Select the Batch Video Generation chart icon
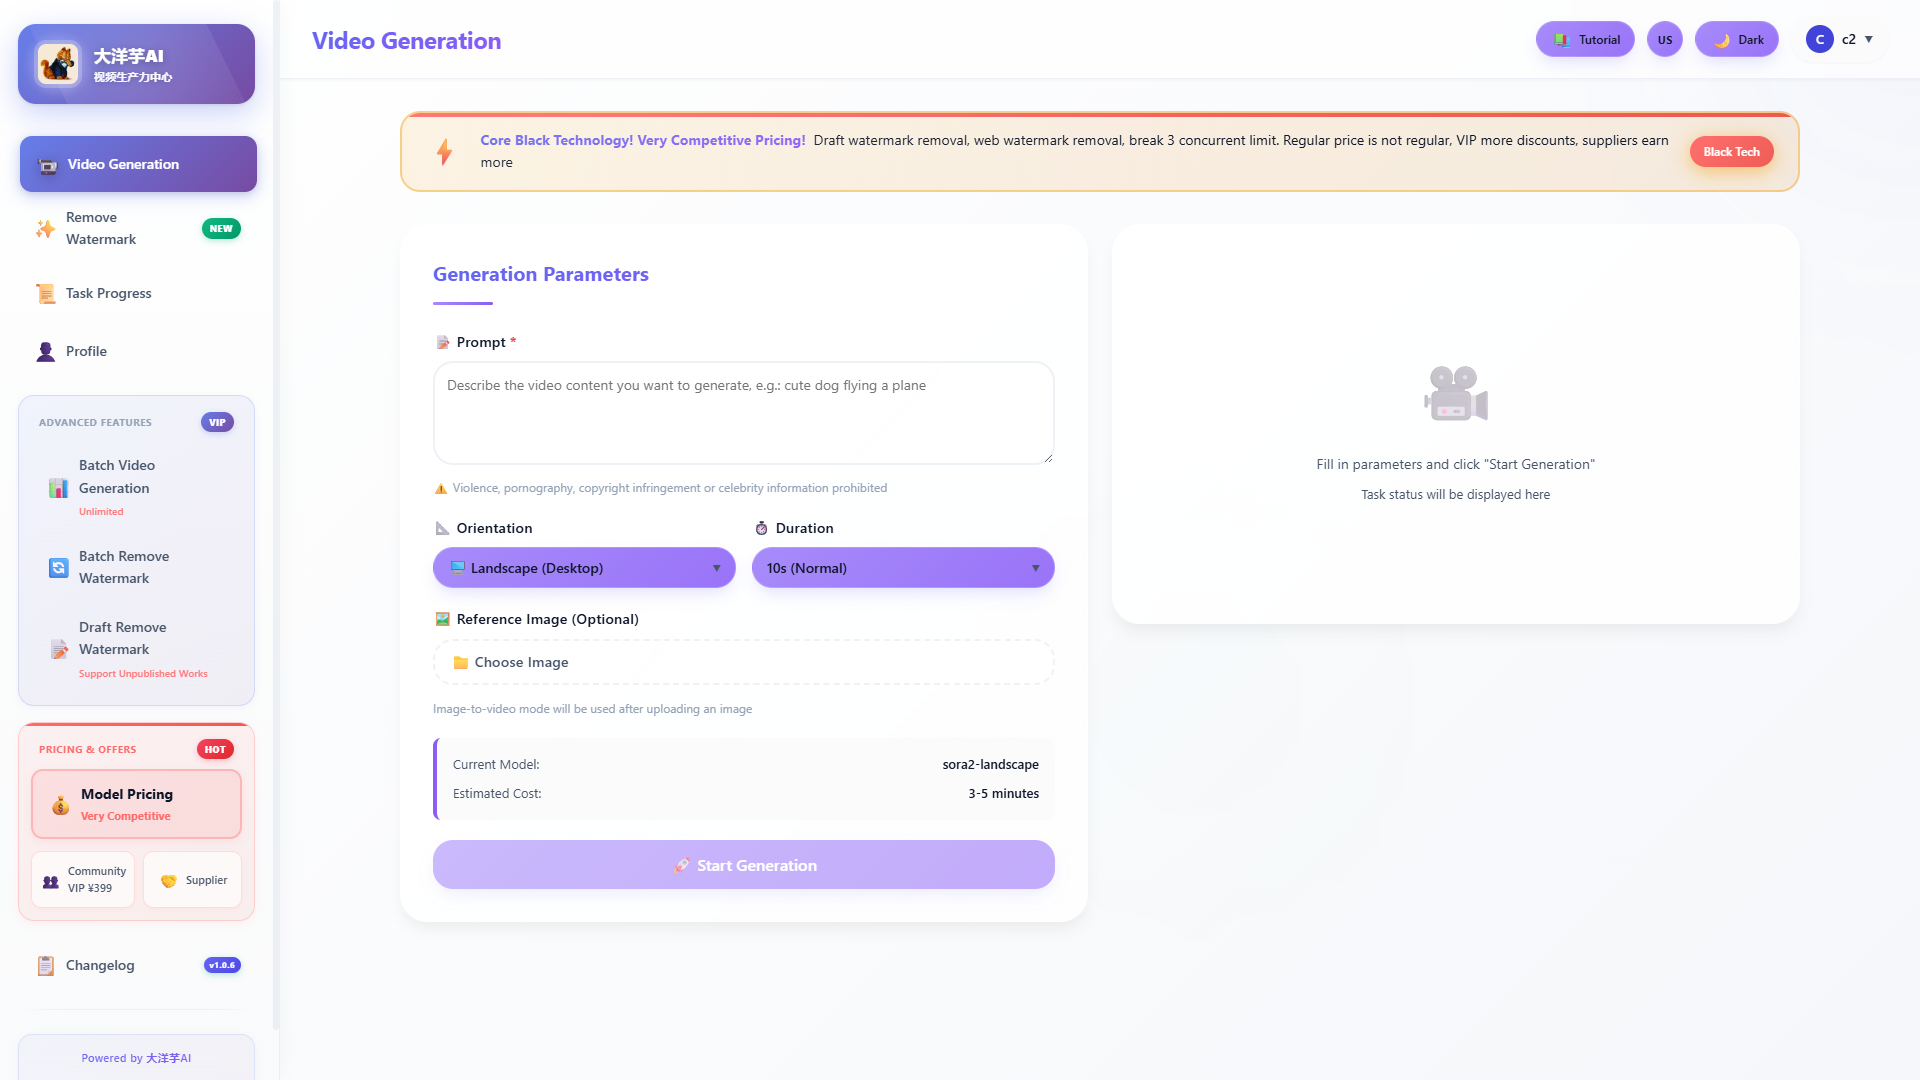 57,488
